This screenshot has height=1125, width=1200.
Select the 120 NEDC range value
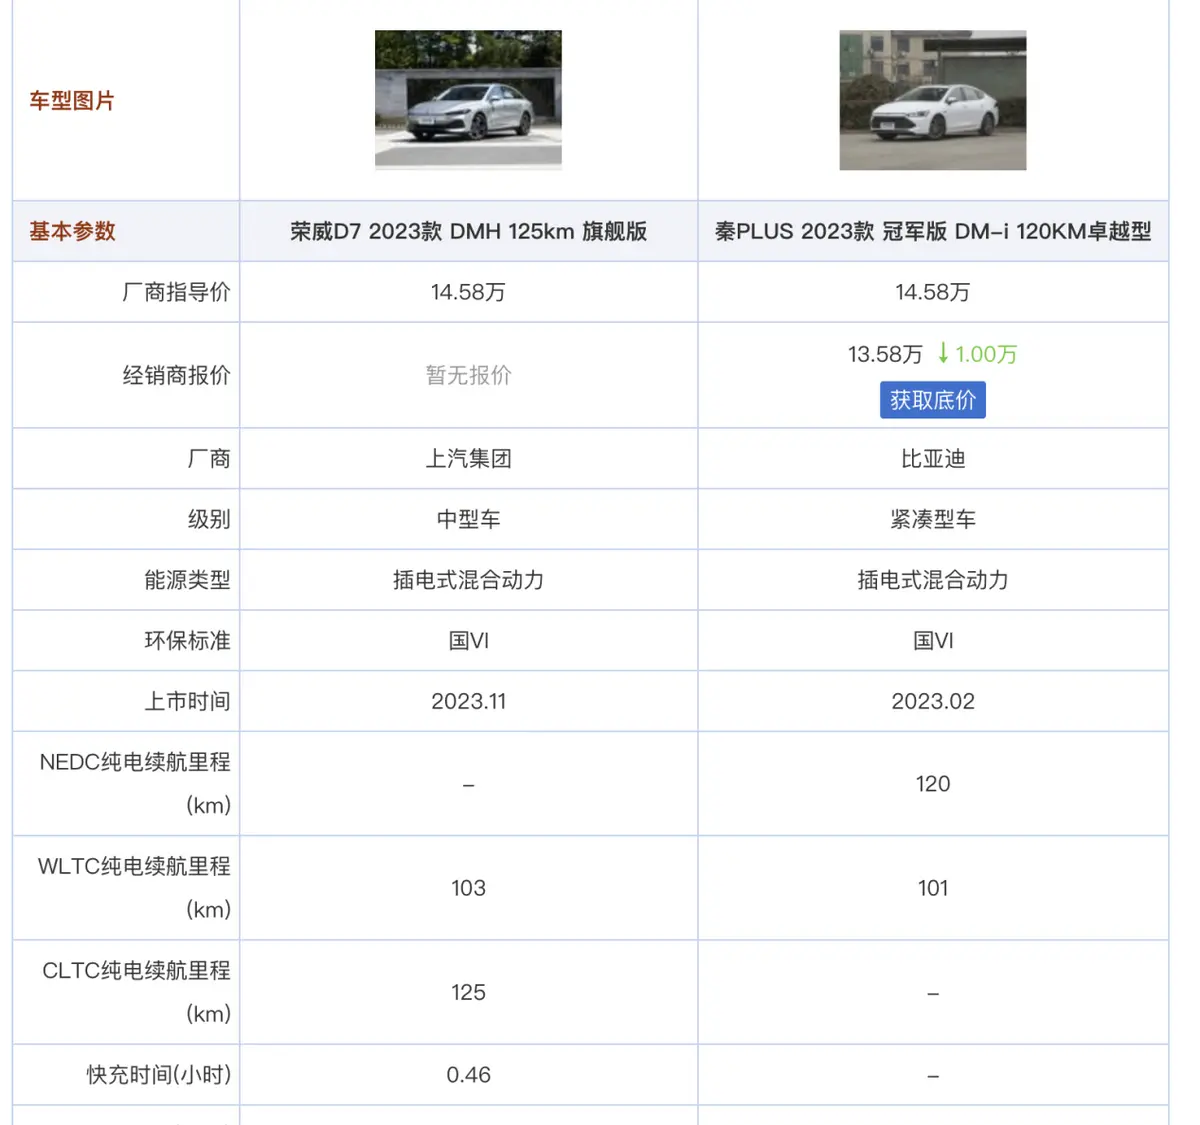[x=933, y=784]
